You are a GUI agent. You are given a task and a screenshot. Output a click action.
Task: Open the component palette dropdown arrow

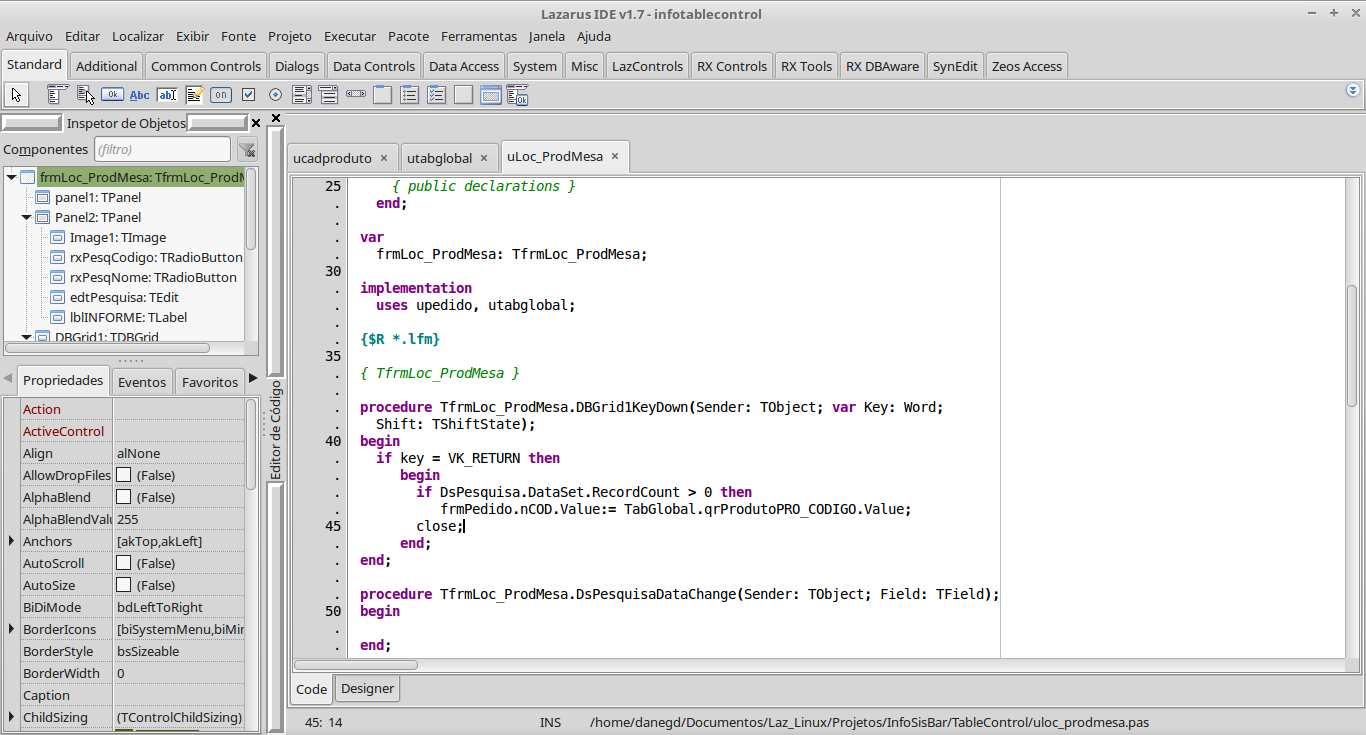click(1353, 90)
